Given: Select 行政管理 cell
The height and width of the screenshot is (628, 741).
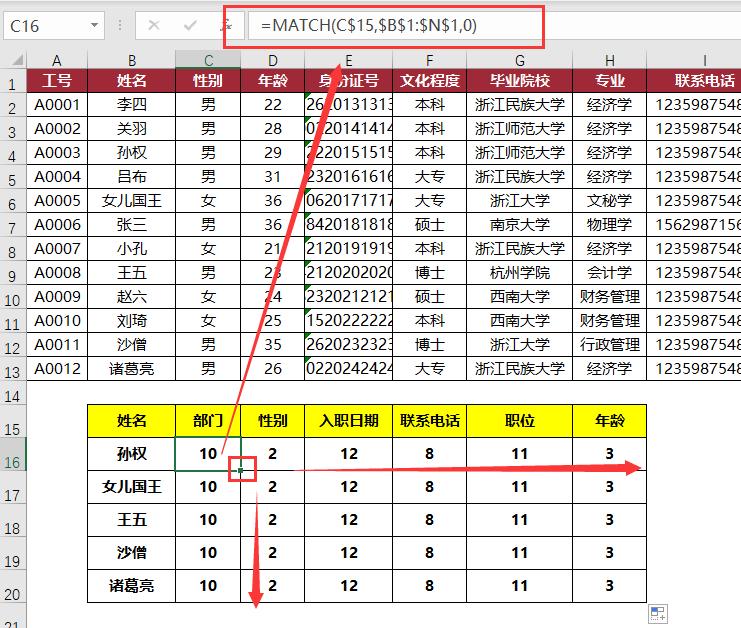Looking at the screenshot, I should pyautogui.click(x=609, y=344).
